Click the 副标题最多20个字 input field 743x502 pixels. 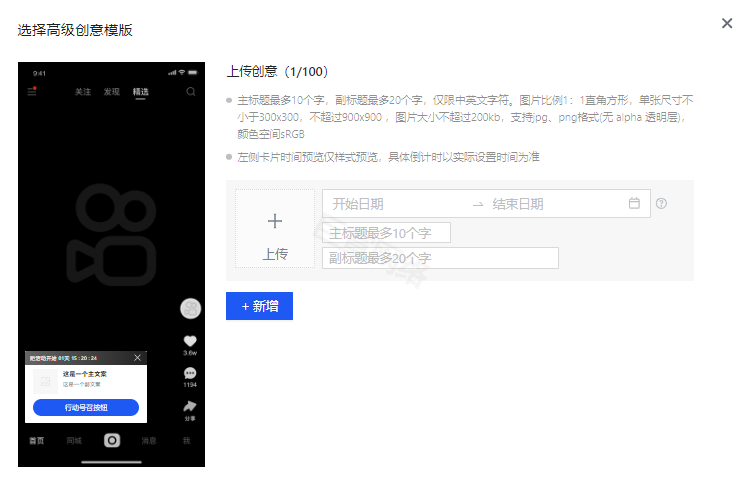click(440, 258)
